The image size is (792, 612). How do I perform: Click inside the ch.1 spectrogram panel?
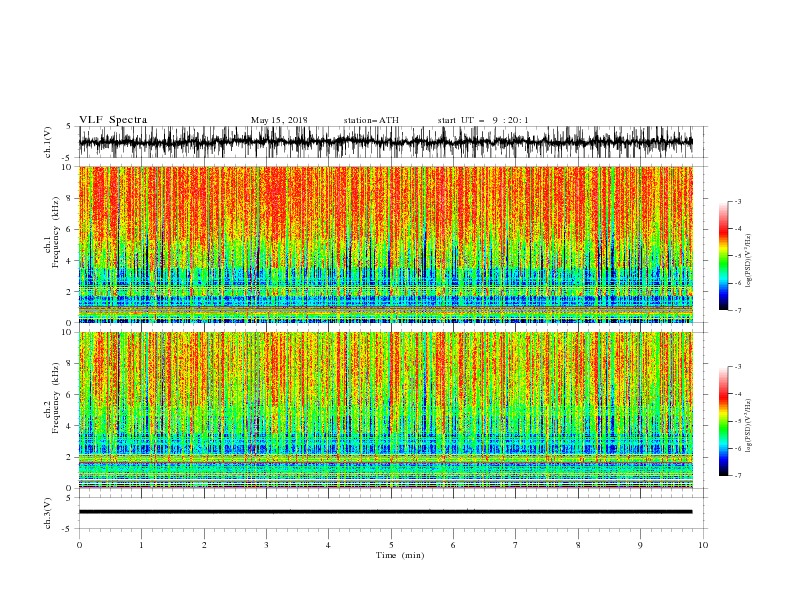click(x=385, y=244)
